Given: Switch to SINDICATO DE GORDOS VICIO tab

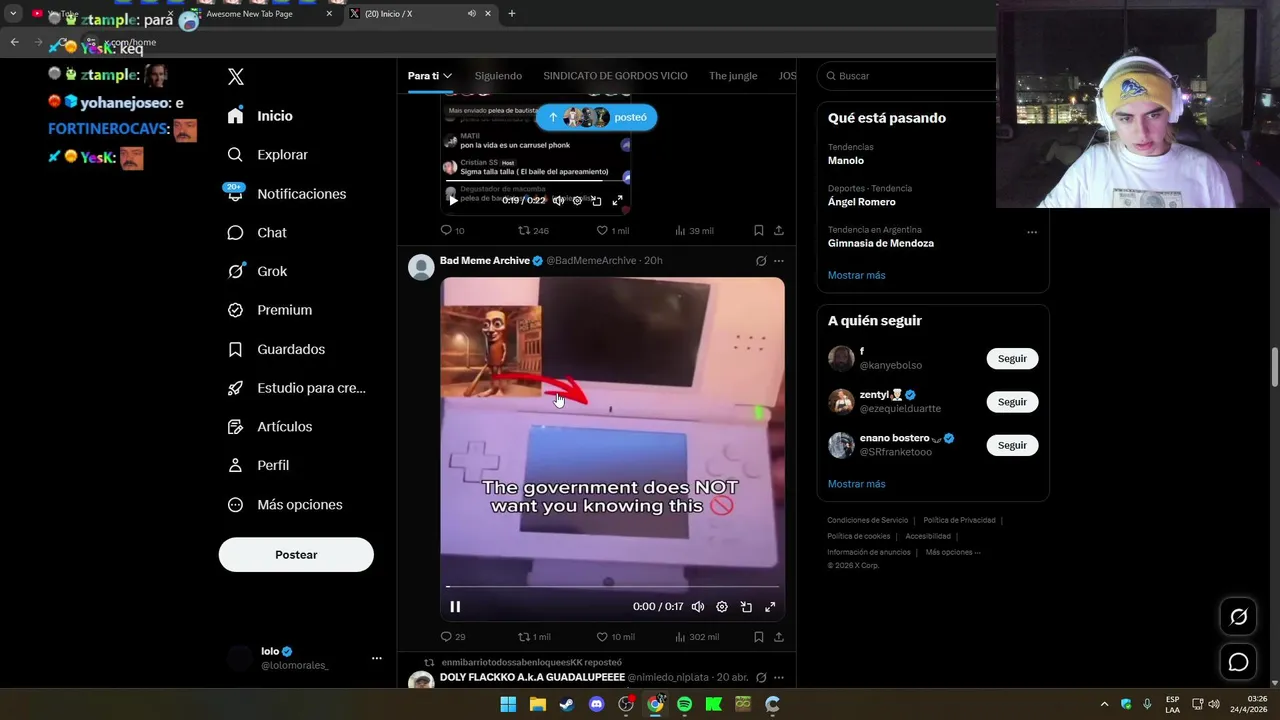Looking at the screenshot, I should (x=615, y=76).
